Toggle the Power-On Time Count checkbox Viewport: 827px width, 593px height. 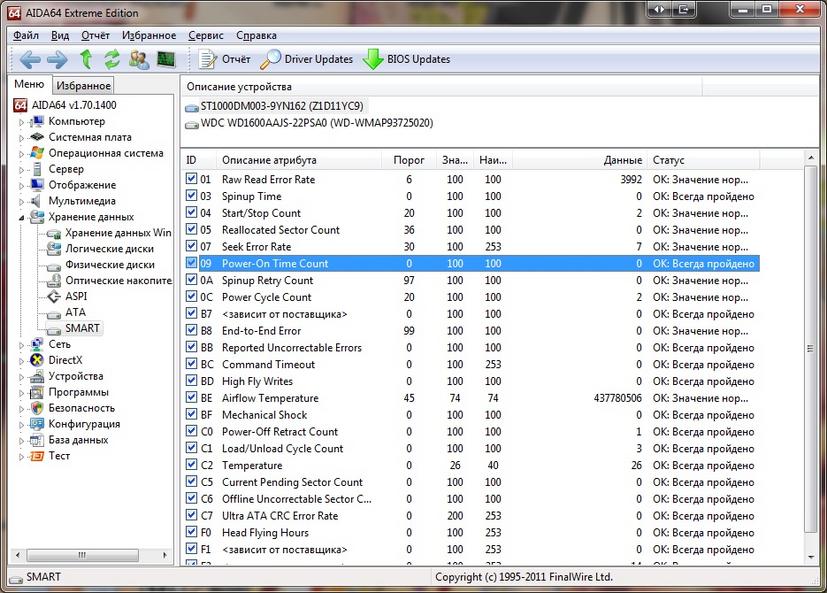coord(191,263)
